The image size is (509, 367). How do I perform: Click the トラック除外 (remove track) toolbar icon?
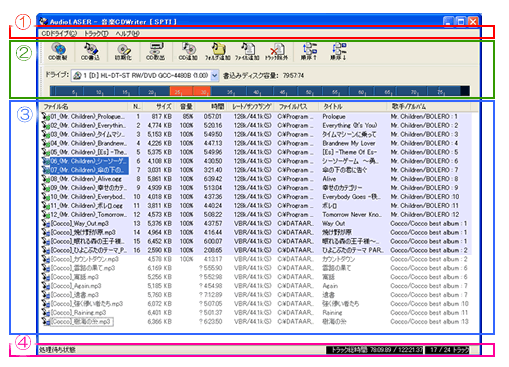pos(276,52)
